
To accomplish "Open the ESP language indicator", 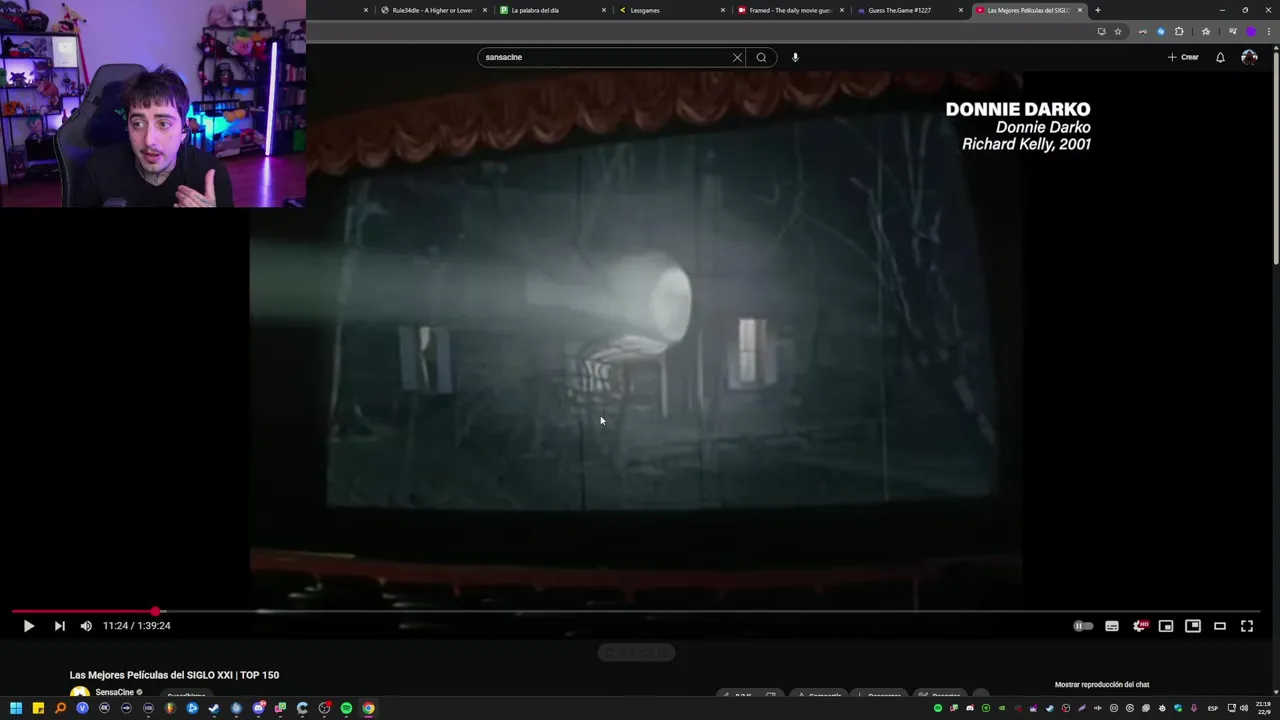I will pos(1213,708).
